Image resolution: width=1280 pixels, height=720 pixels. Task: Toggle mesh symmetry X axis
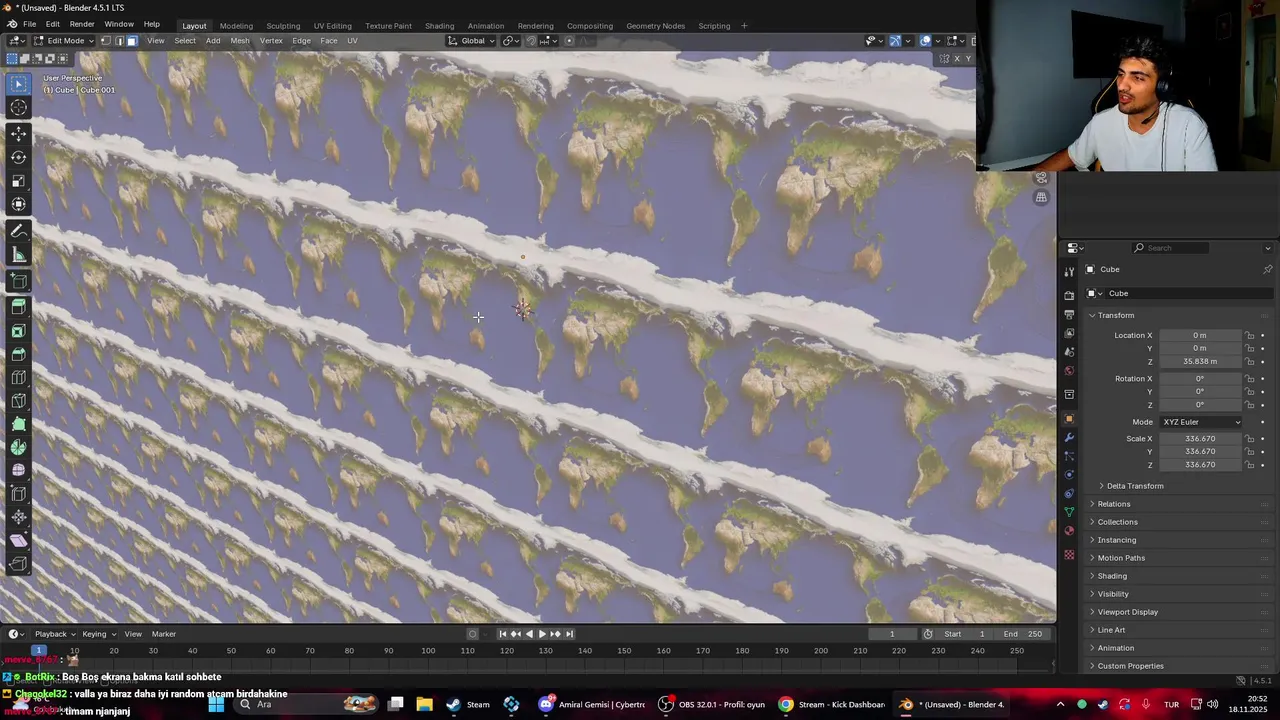pos(956,59)
